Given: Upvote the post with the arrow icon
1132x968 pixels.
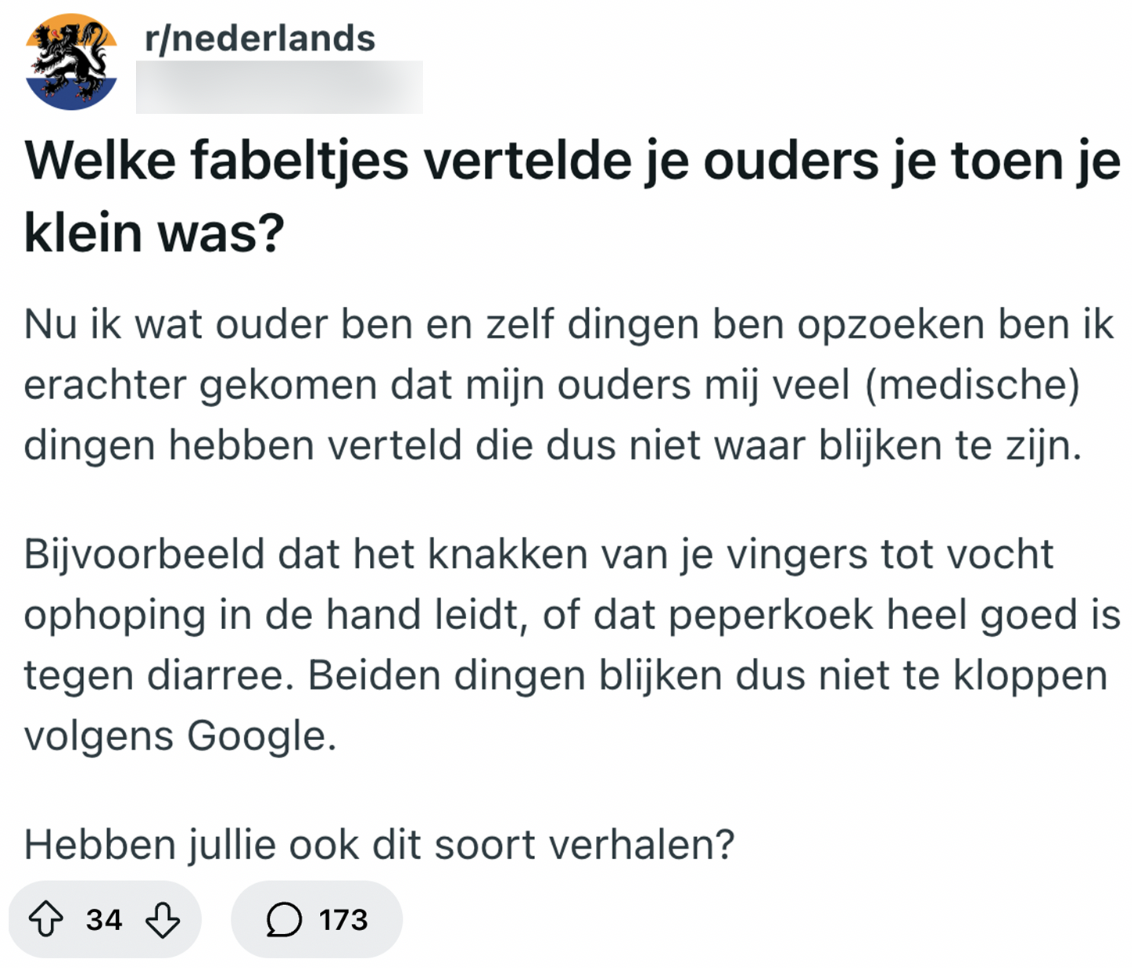Looking at the screenshot, I should pyautogui.click(x=47, y=918).
